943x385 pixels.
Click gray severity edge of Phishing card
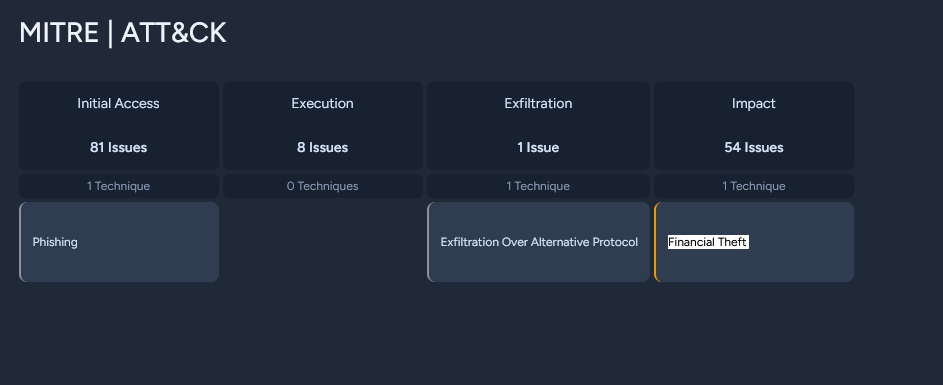20,242
